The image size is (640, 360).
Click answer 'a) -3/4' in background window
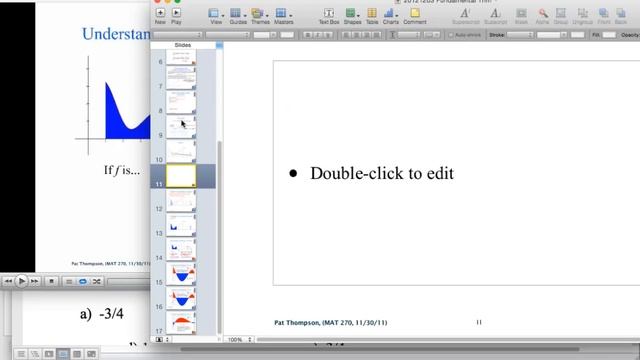[x=102, y=314]
